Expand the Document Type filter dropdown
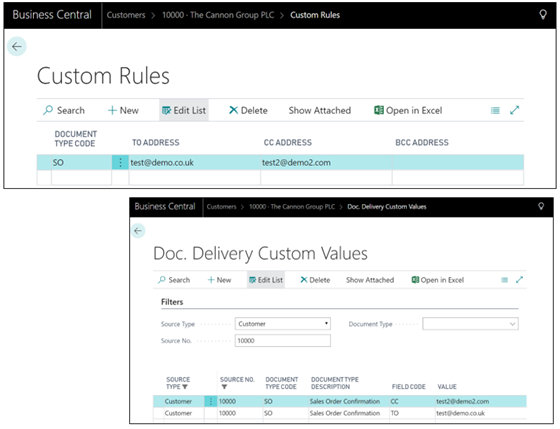 click(470, 324)
